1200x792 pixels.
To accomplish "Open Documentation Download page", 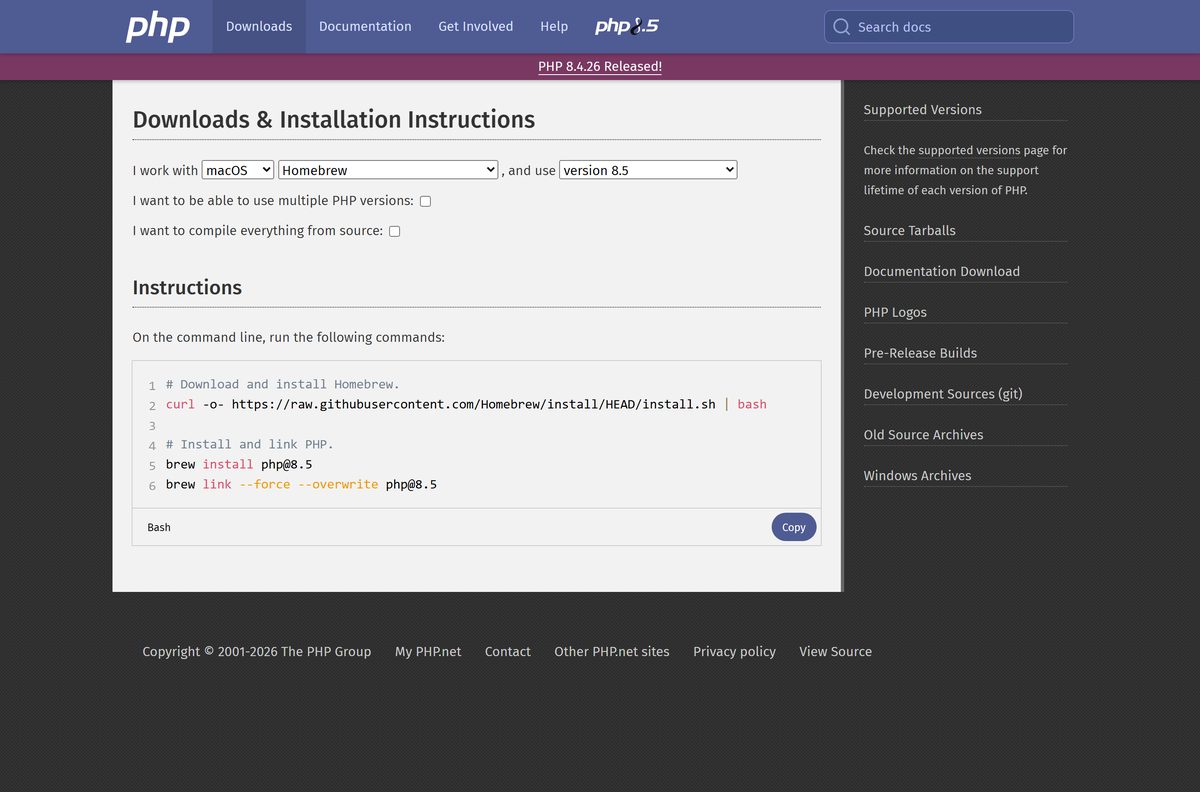I will coord(942,272).
